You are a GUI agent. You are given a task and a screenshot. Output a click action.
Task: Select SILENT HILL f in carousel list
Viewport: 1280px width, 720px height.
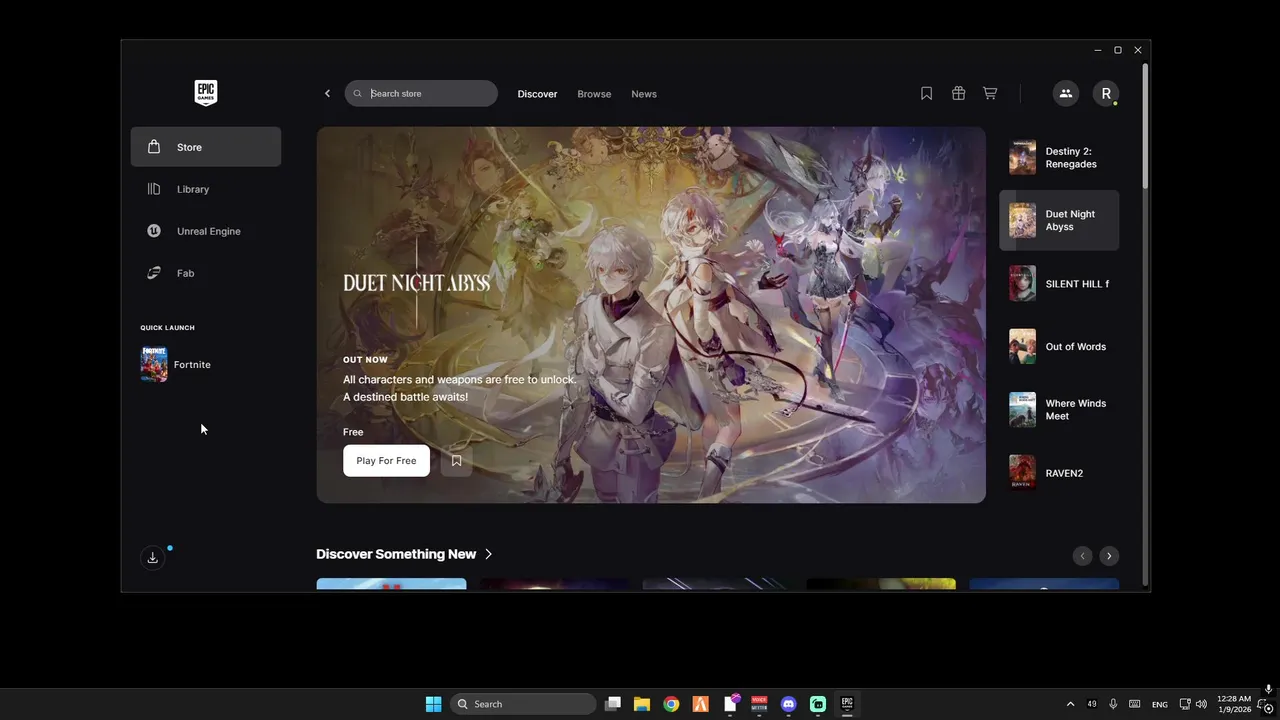[1059, 283]
